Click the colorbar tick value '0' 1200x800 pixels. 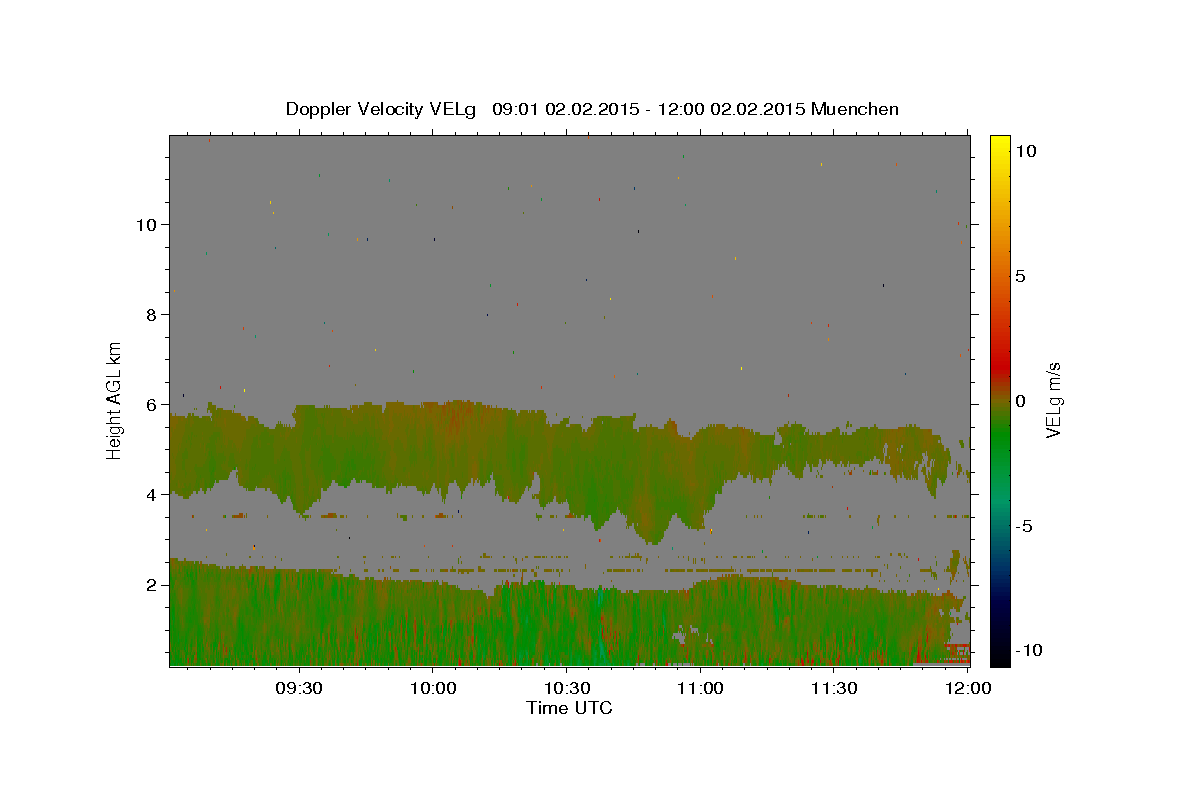(1020, 401)
